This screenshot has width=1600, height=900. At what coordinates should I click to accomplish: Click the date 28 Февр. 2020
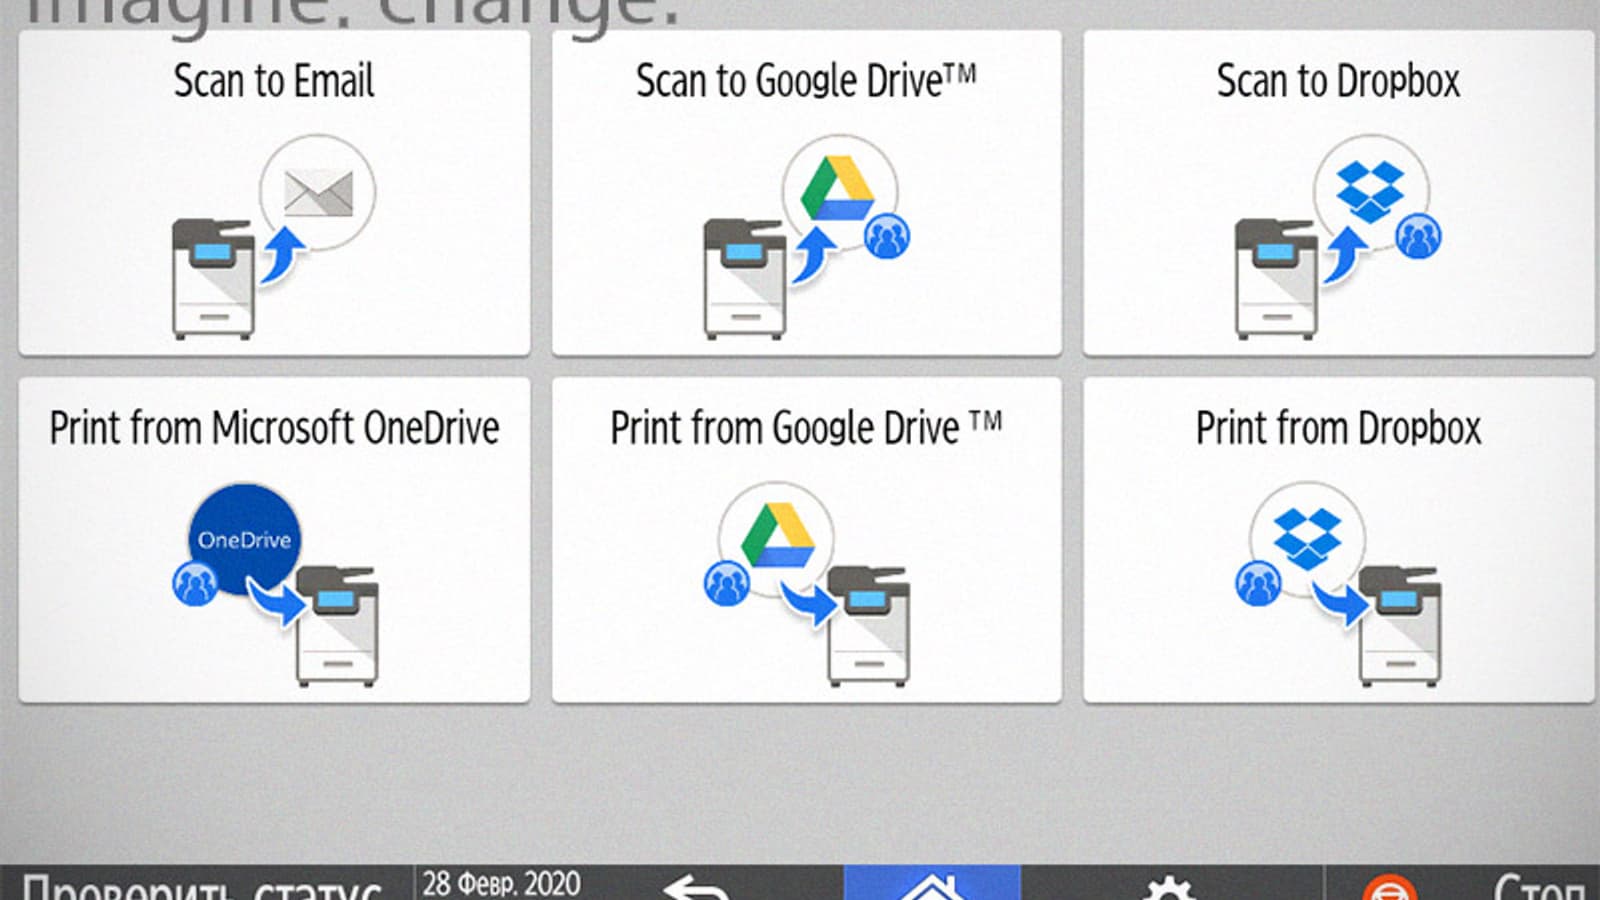pos(501,883)
